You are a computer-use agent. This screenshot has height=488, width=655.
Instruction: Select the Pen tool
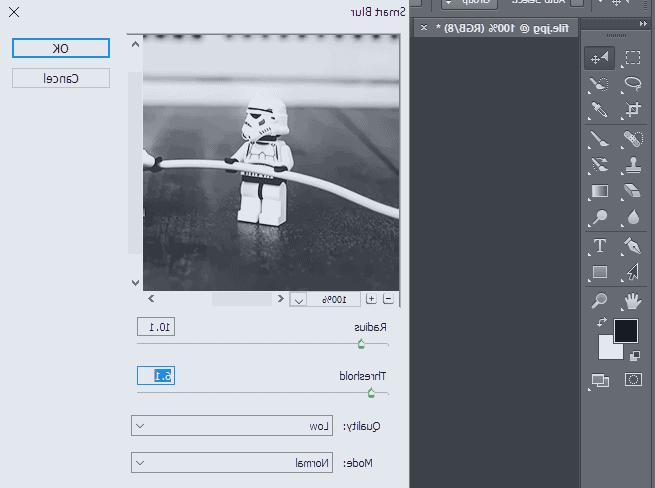pyautogui.click(x=632, y=245)
